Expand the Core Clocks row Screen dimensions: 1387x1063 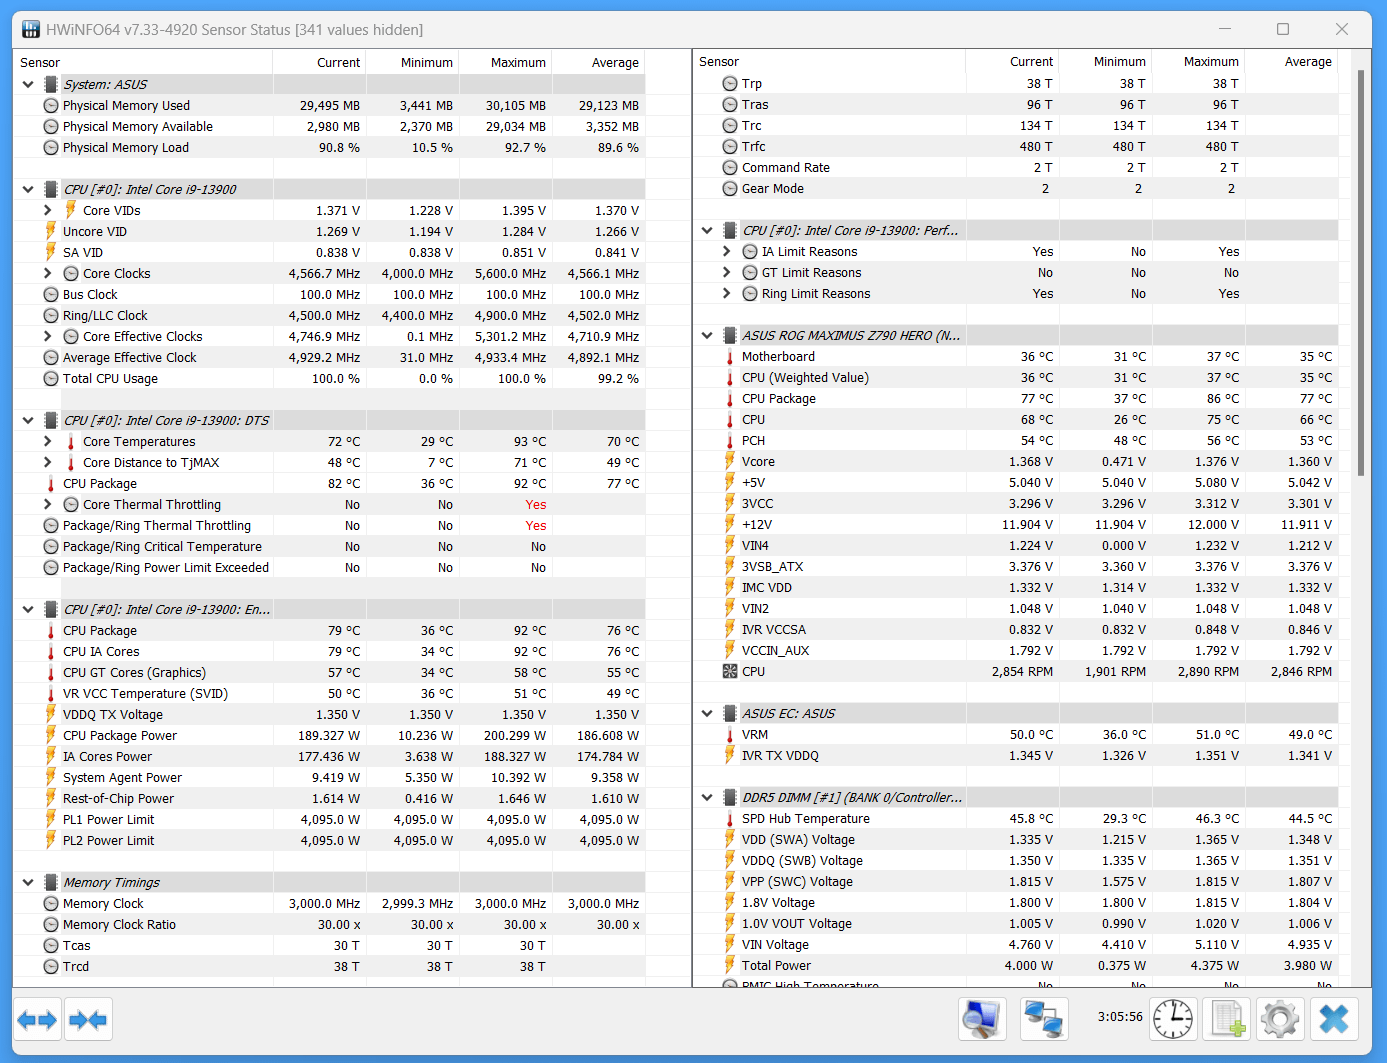click(47, 274)
